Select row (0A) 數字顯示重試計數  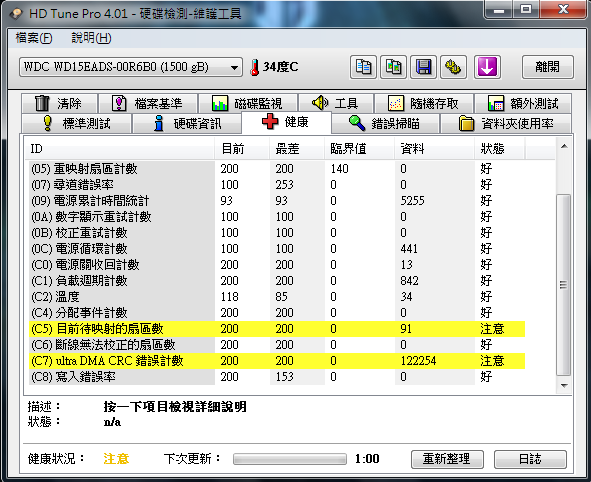(x=277, y=217)
